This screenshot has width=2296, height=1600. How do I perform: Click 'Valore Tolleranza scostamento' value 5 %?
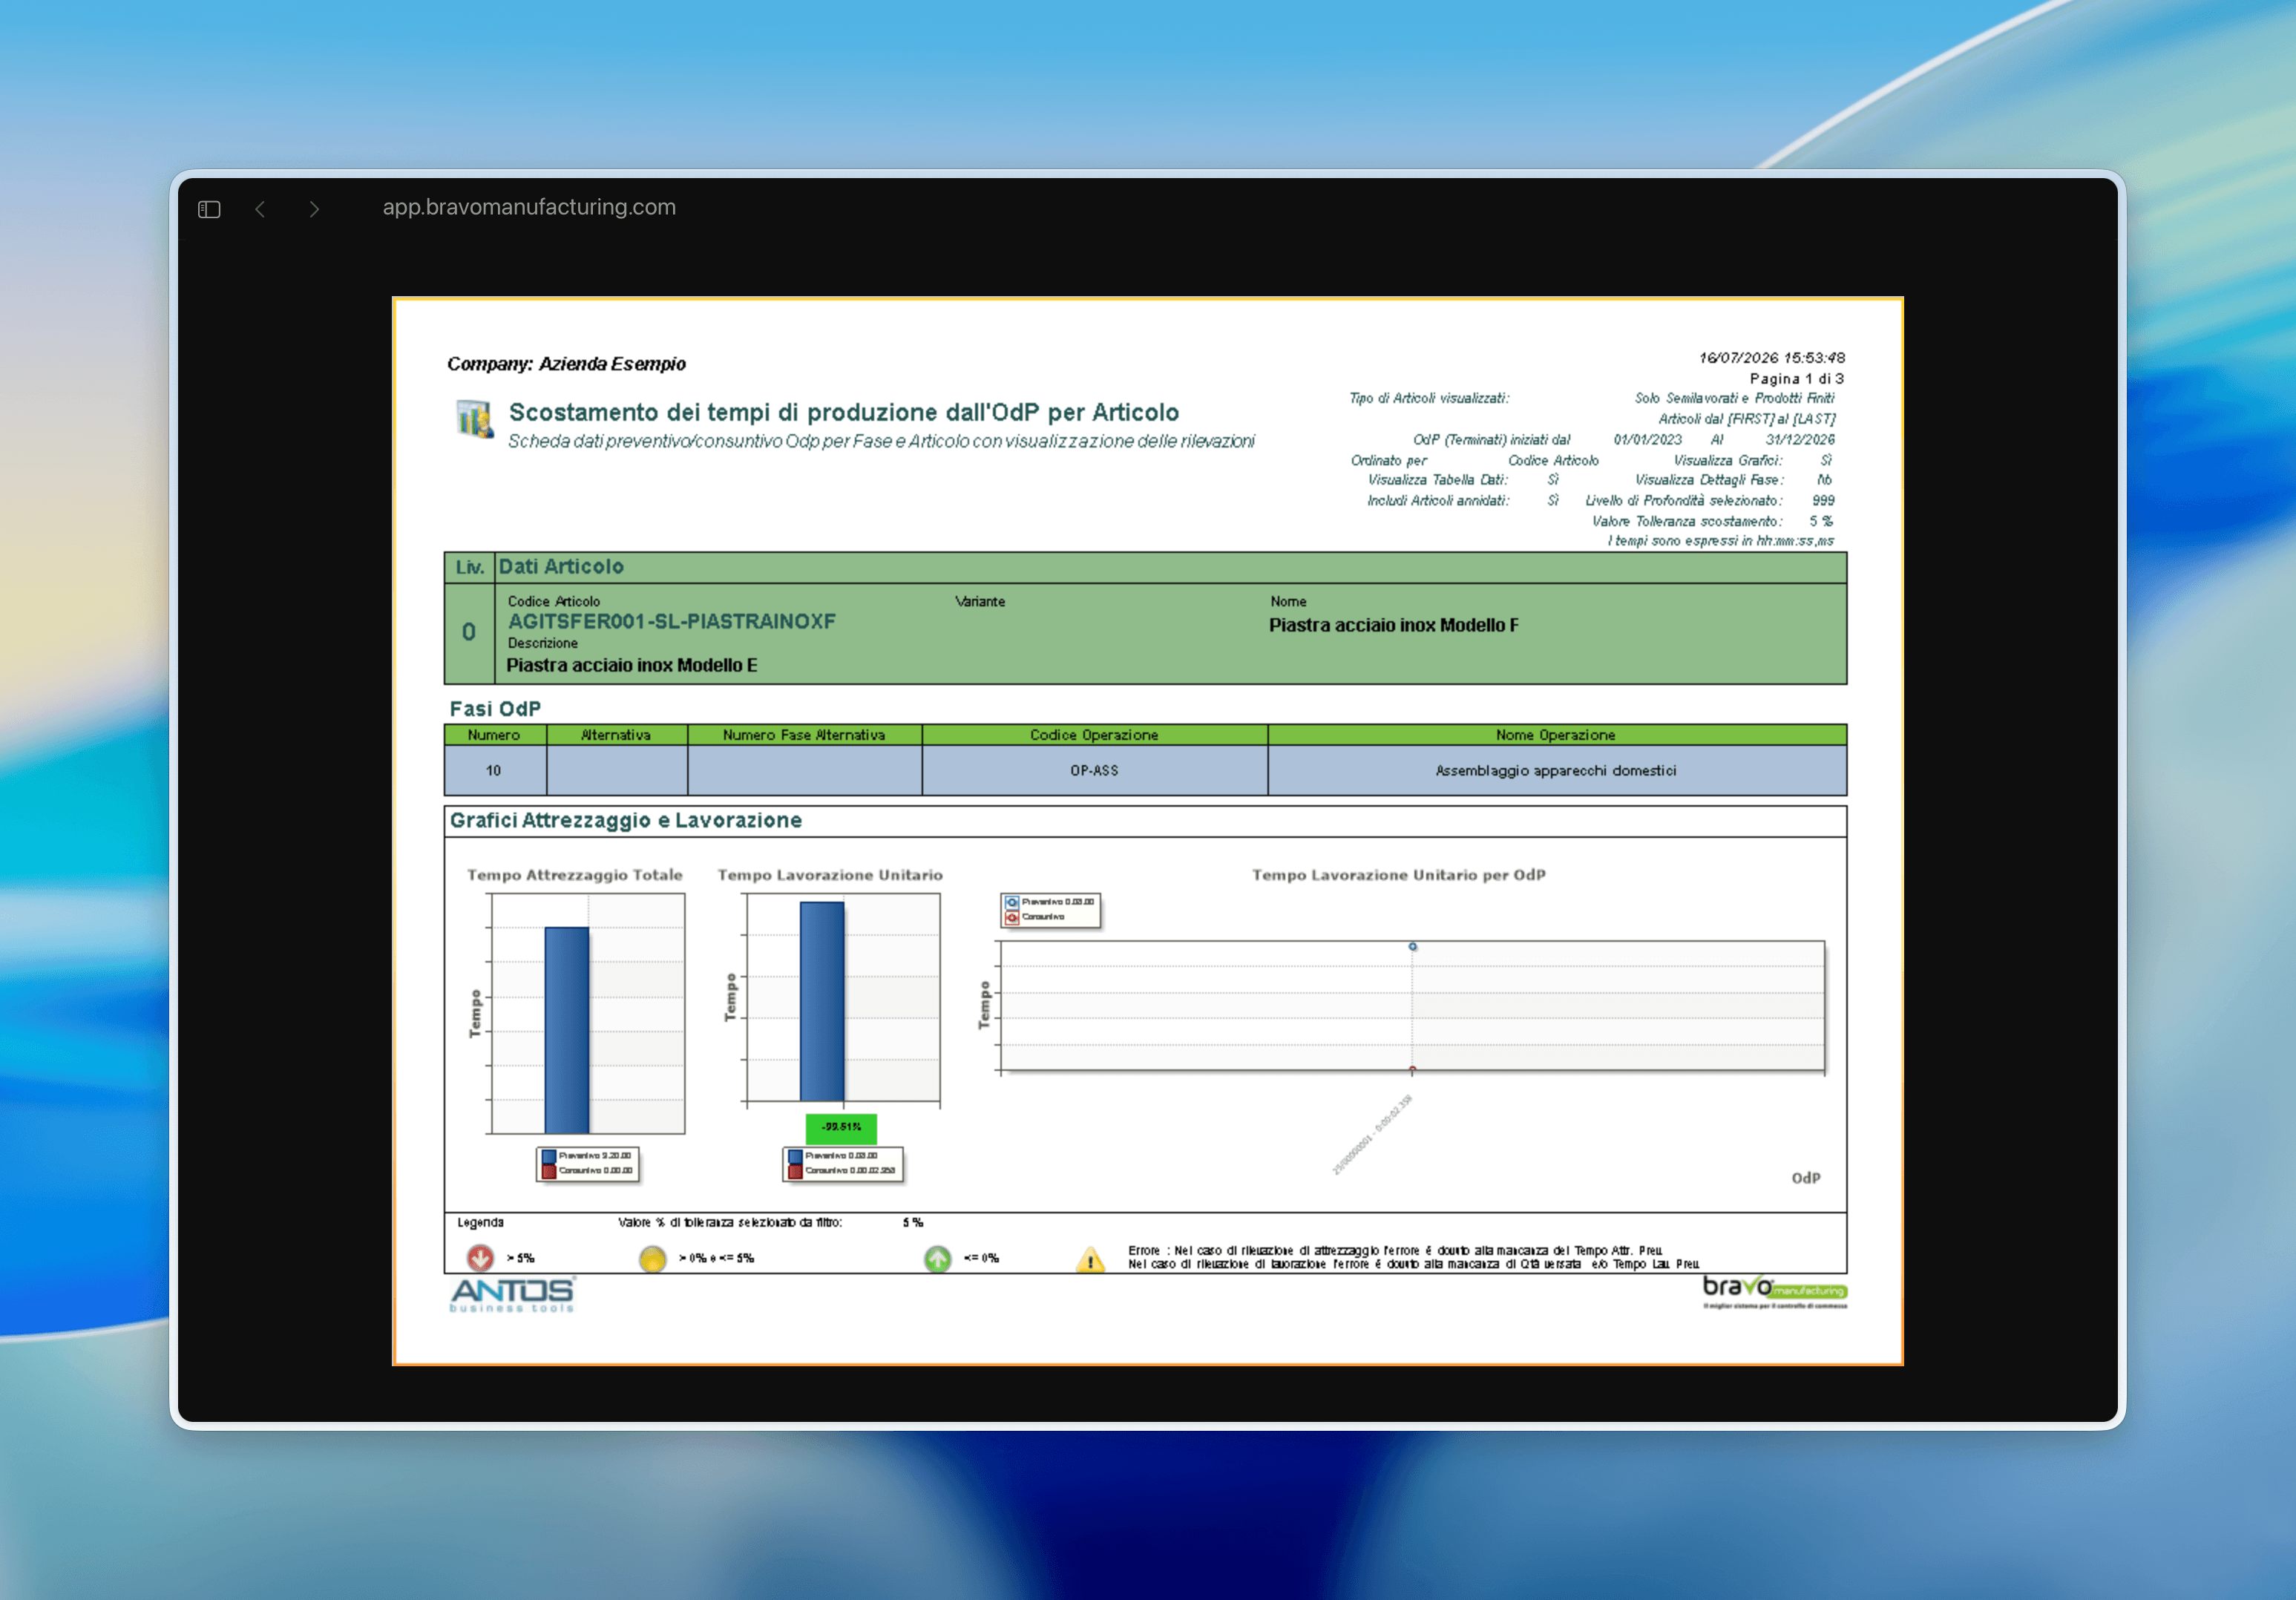1821,522
